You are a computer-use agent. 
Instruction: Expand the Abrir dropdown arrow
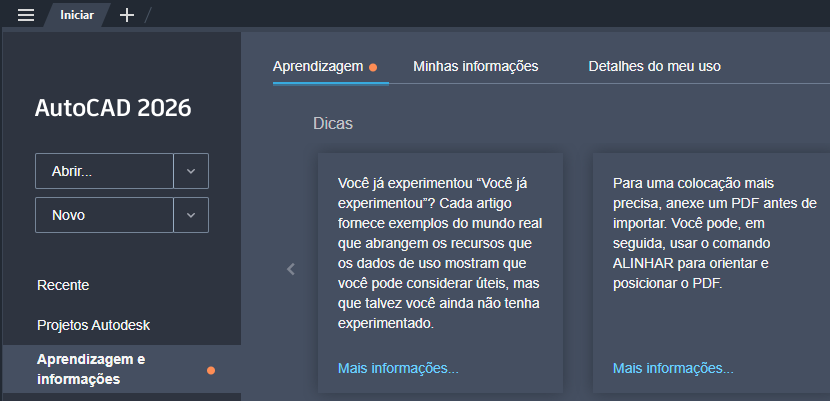(191, 171)
